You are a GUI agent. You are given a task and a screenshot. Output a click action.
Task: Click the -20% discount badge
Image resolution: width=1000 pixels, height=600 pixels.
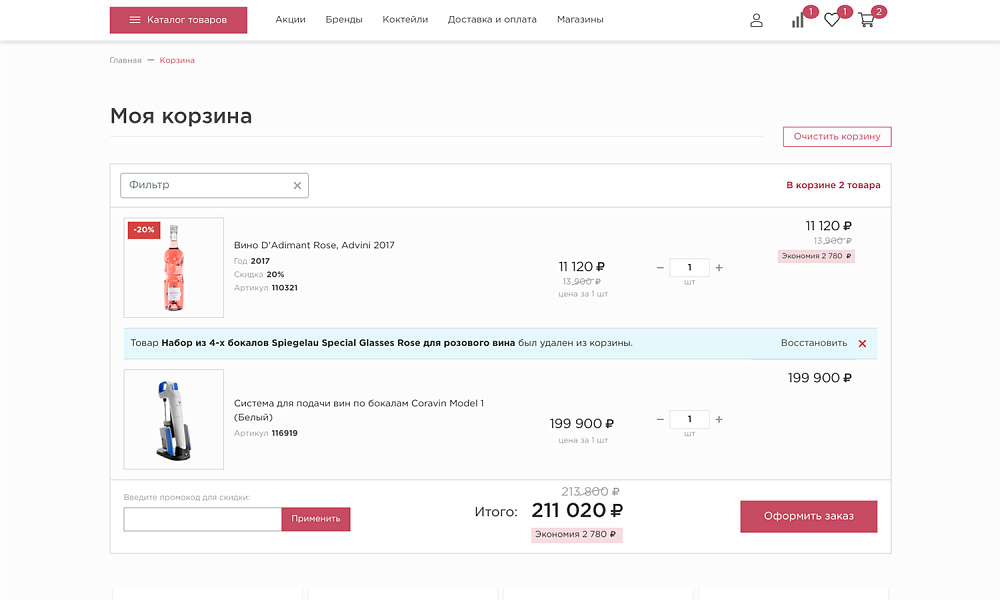click(x=143, y=230)
